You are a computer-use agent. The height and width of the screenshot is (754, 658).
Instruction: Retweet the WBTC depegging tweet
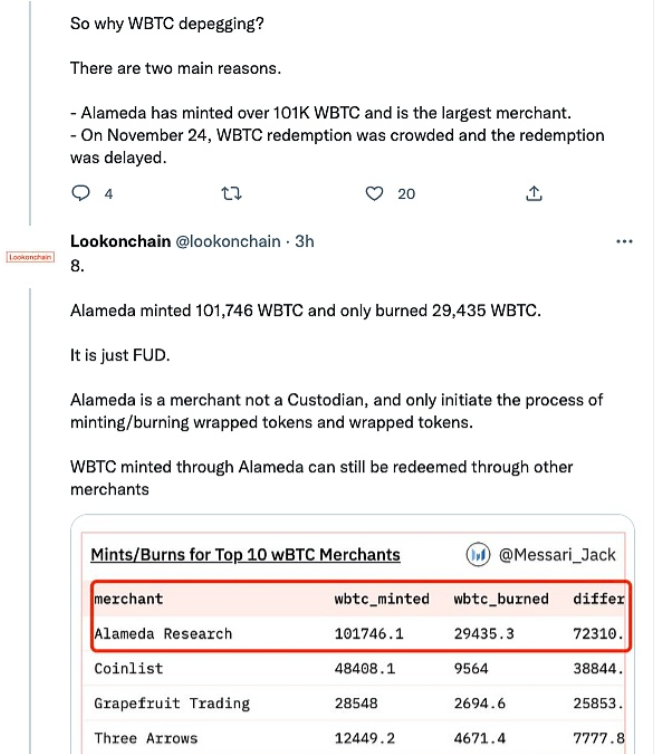[232, 194]
